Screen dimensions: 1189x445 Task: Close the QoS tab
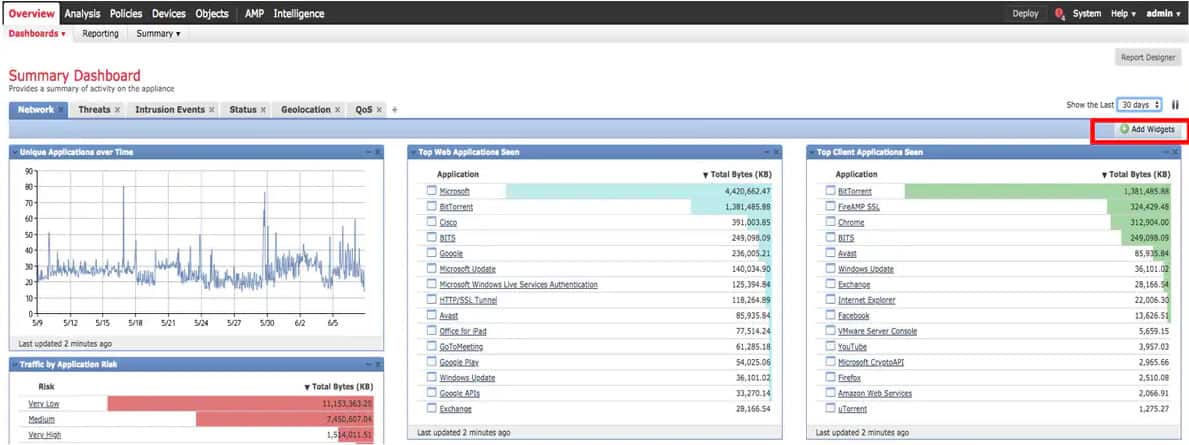379,110
